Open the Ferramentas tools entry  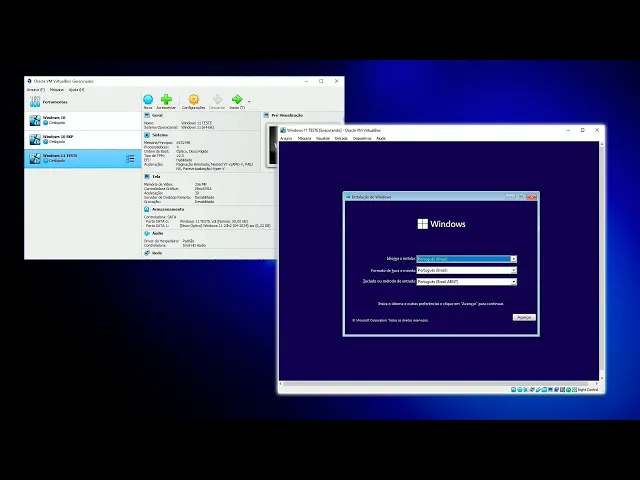[x=82, y=102]
